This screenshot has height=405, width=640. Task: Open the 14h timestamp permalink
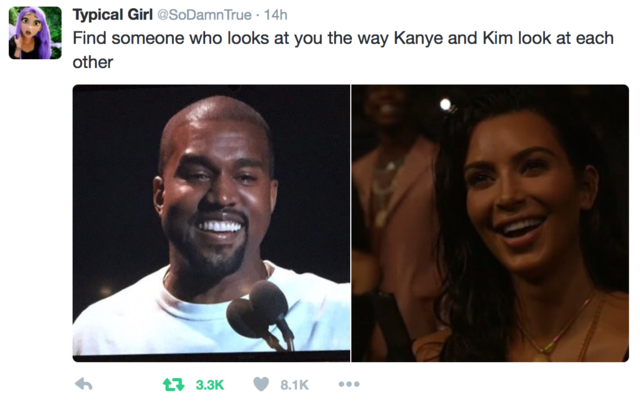click(x=276, y=15)
